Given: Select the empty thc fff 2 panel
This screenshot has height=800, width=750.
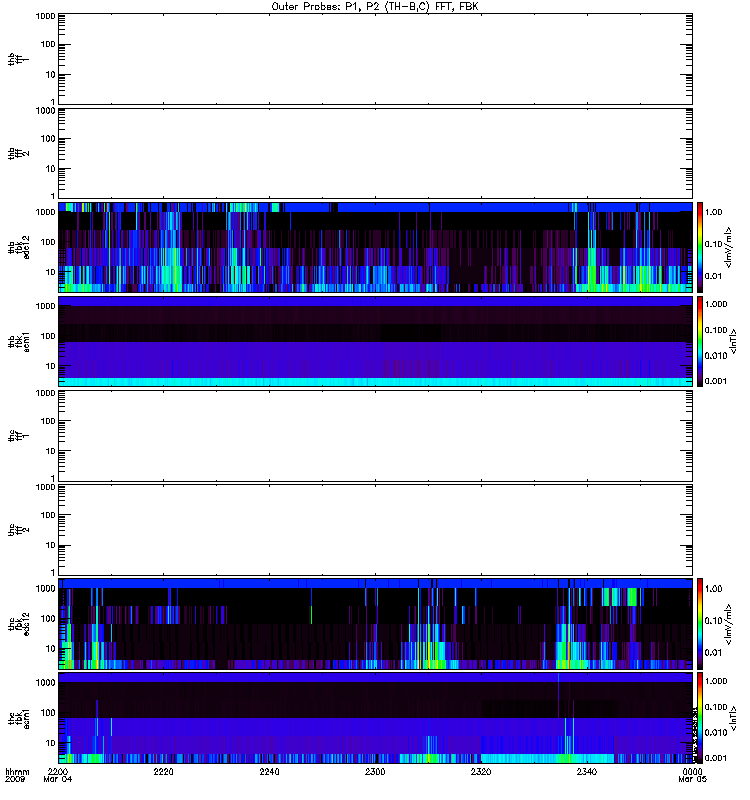Looking at the screenshot, I should (375, 530).
